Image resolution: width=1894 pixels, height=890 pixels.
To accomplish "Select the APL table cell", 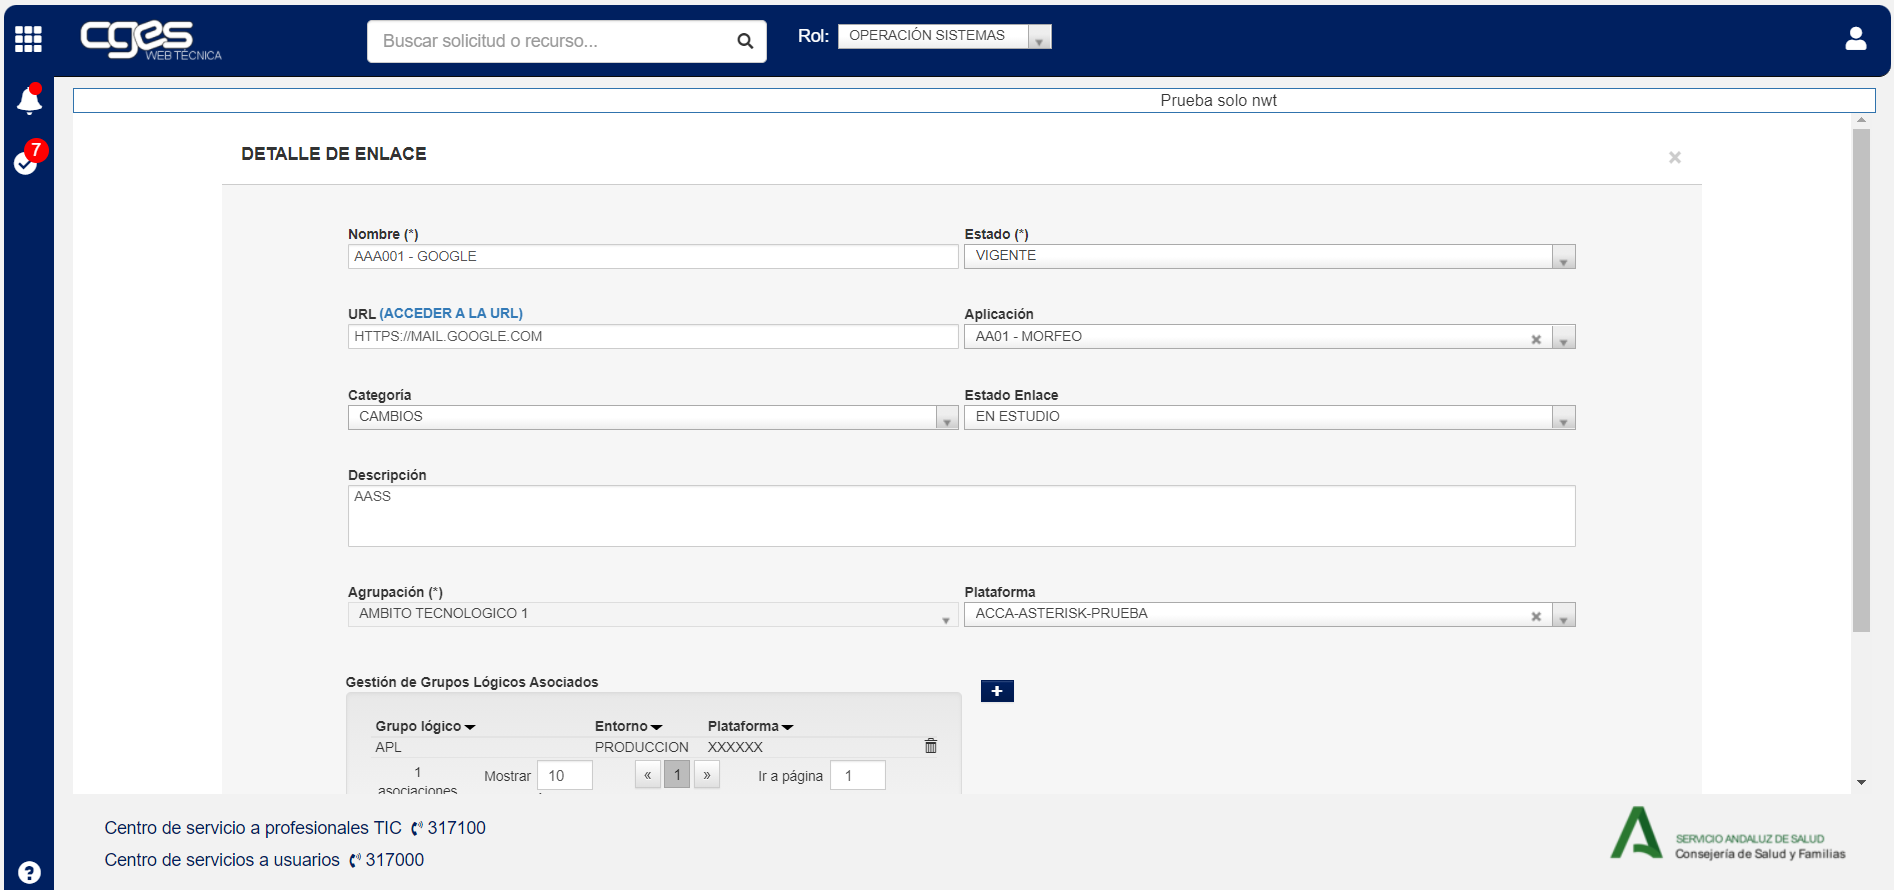I will [x=388, y=747].
